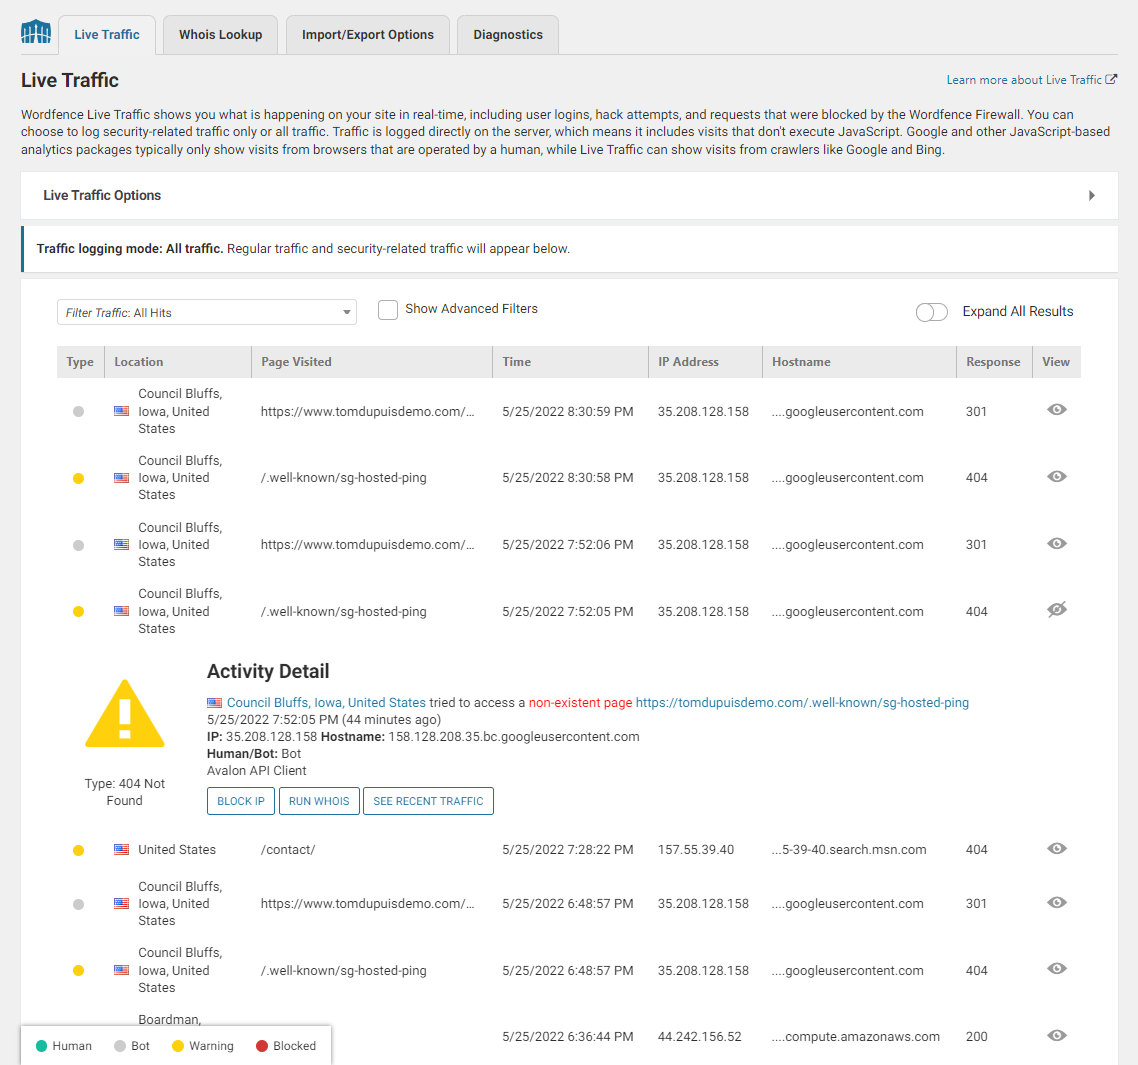Click the green Human legend dot
The width and height of the screenshot is (1138, 1065).
41,1046
